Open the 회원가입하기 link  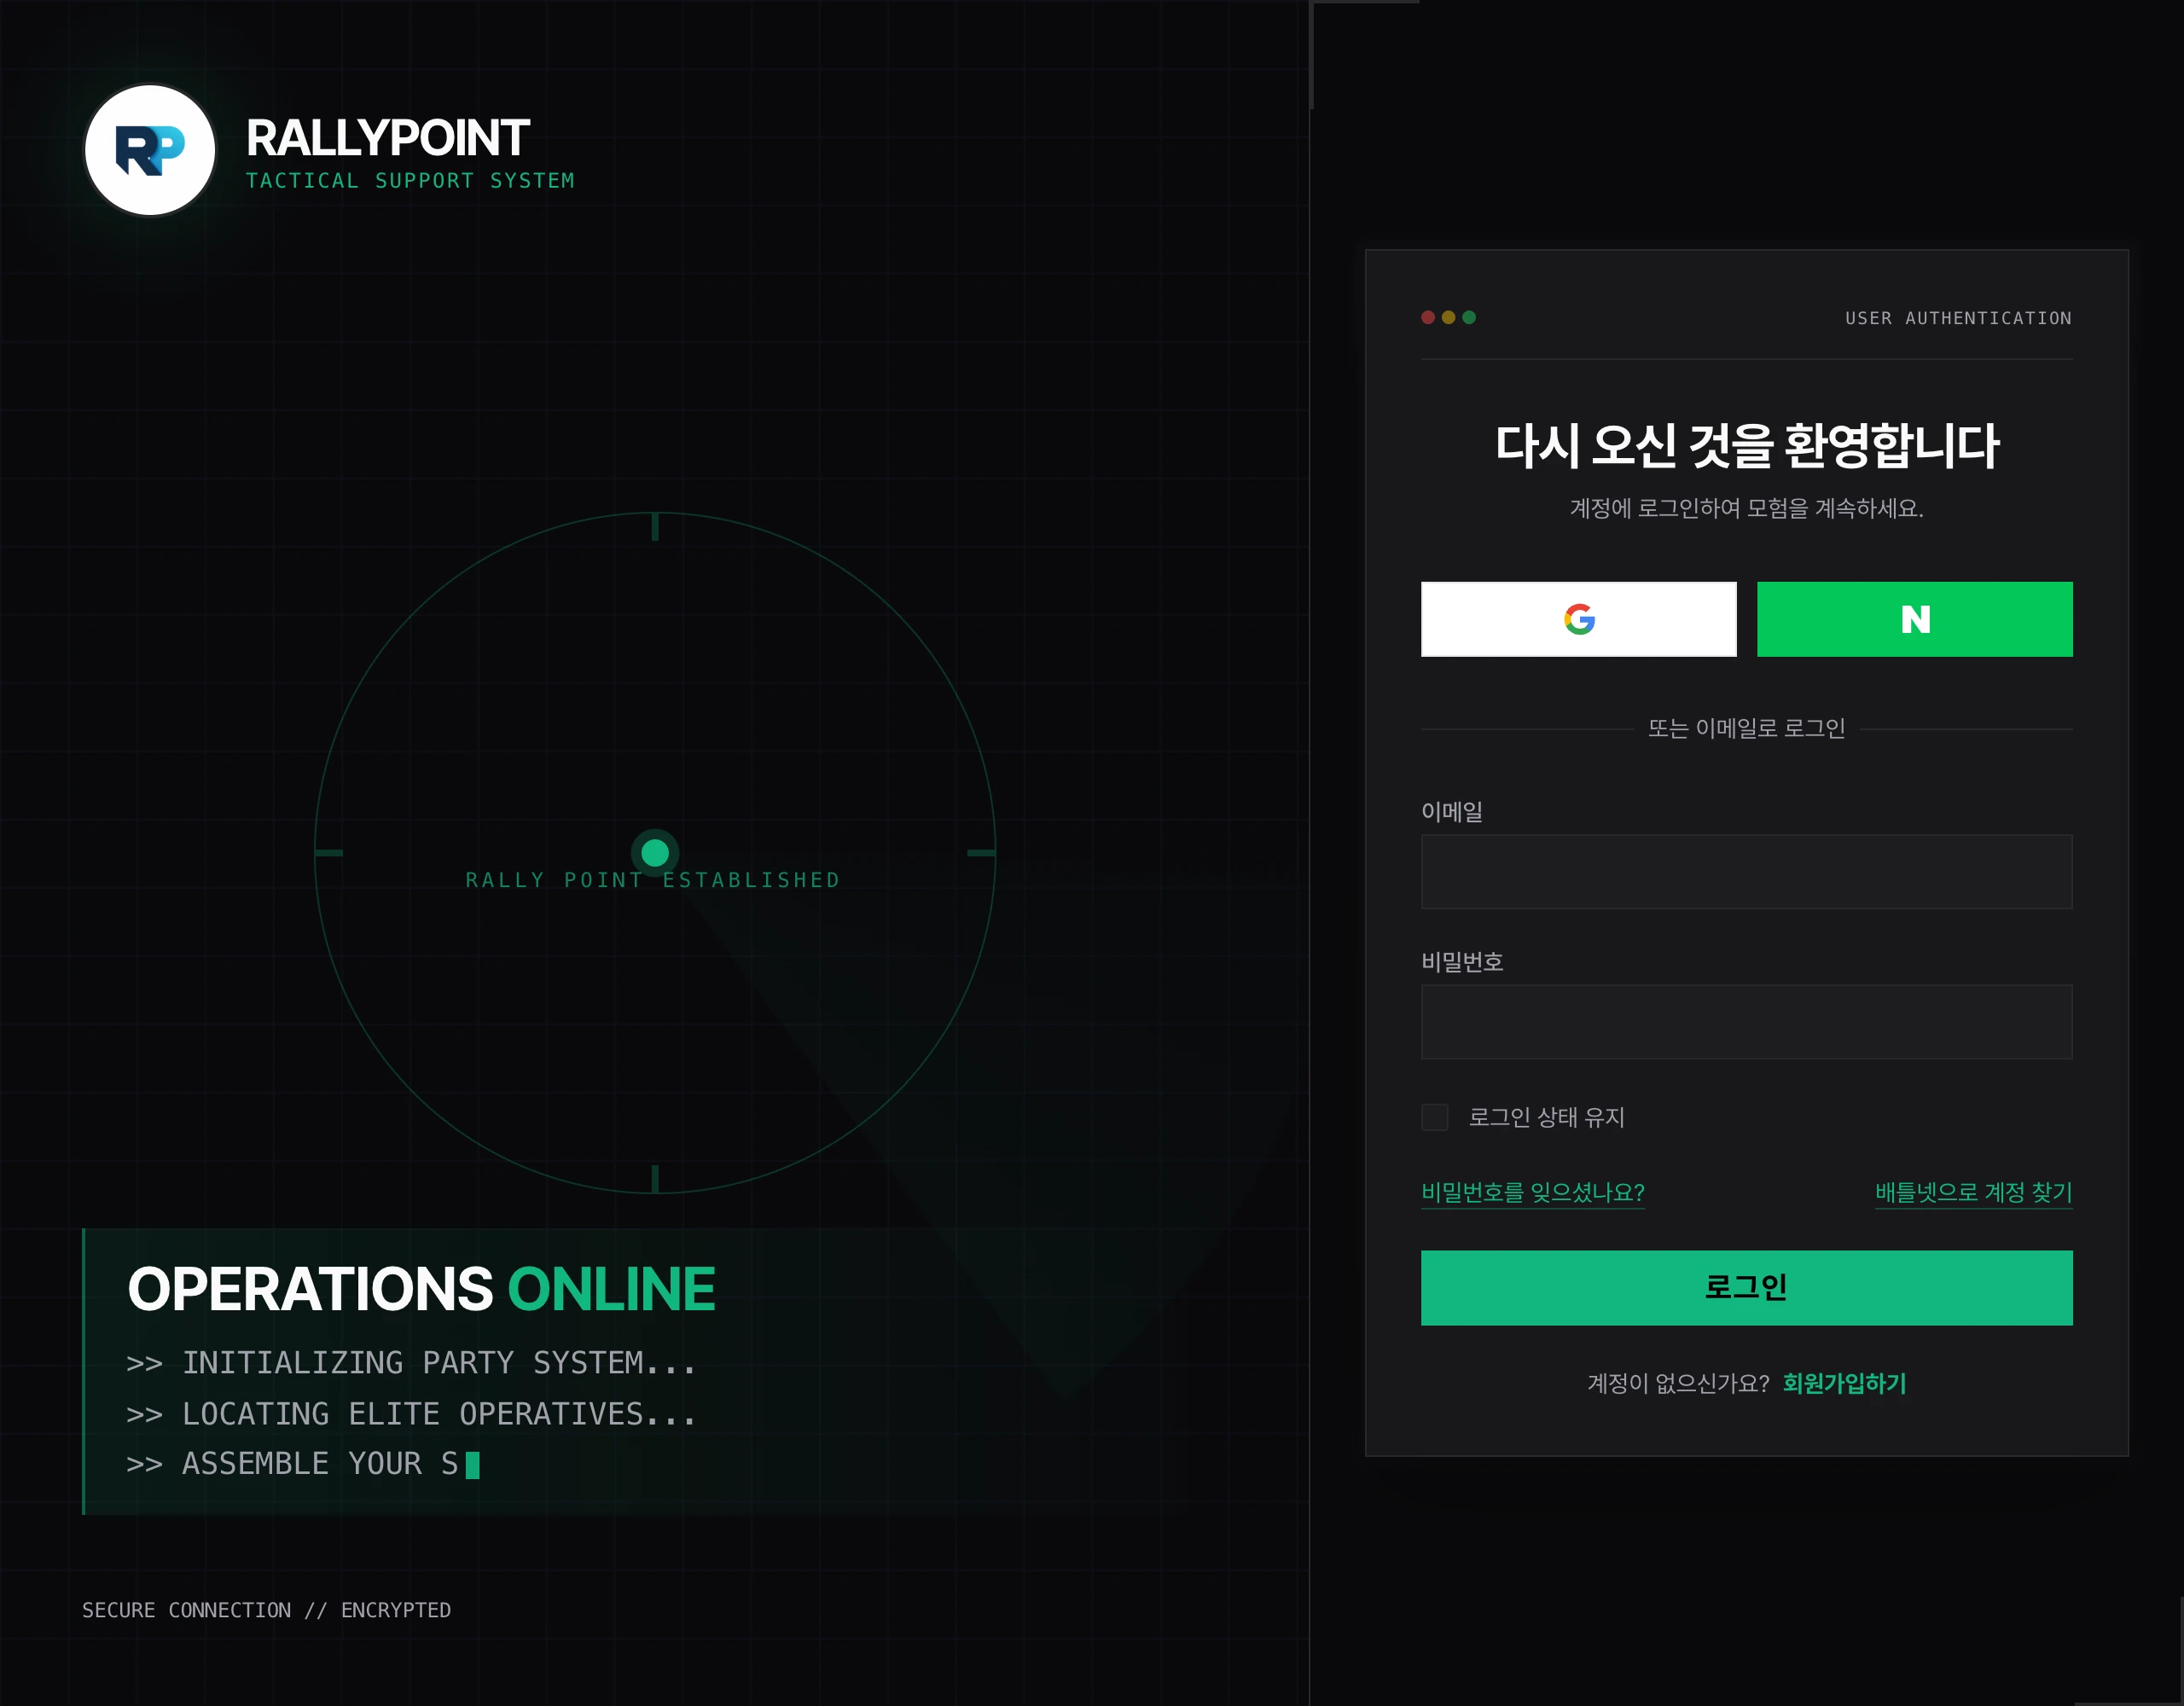pyautogui.click(x=1844, y=1383)
